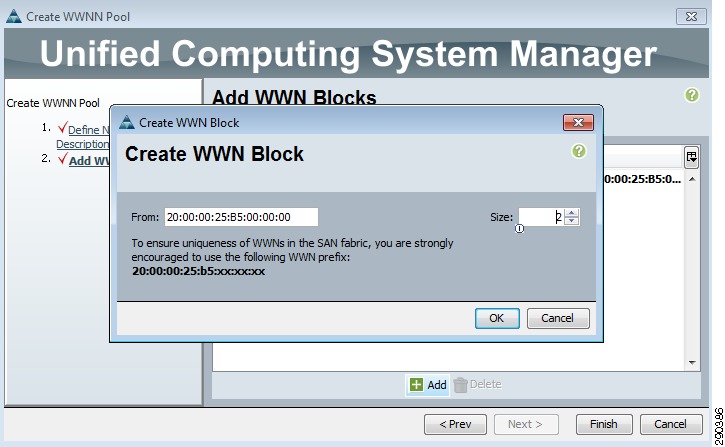
Task: Click scroll down arrow in WWN blocks list
Action: click(692, 362)
